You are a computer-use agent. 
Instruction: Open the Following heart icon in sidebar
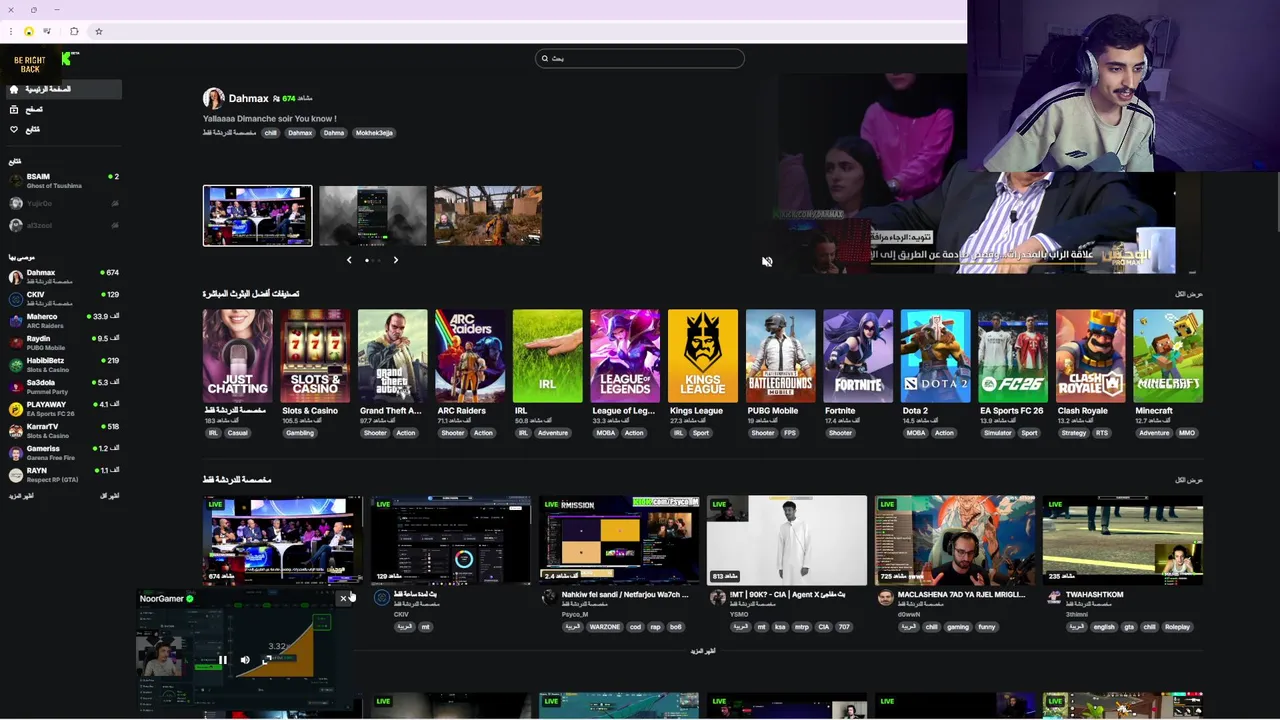click(x=14, y=129)
